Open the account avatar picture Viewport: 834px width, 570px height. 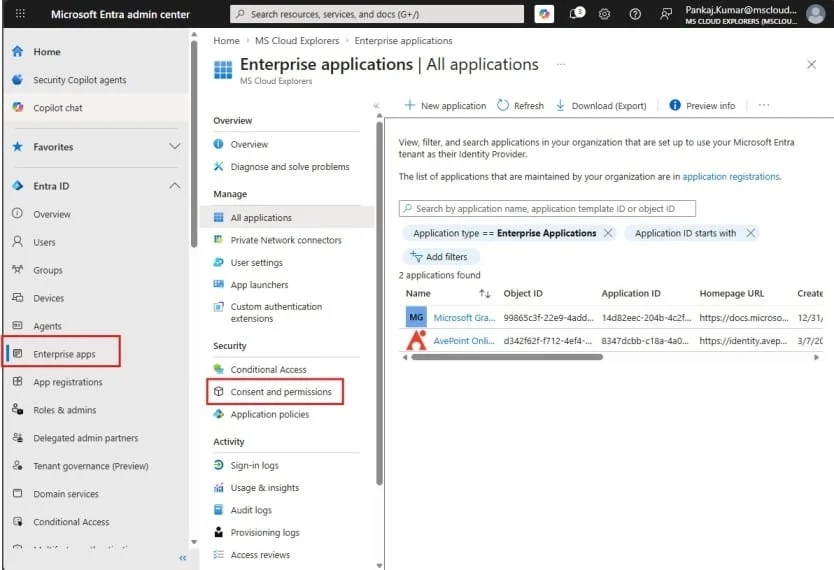click(815, 14)
